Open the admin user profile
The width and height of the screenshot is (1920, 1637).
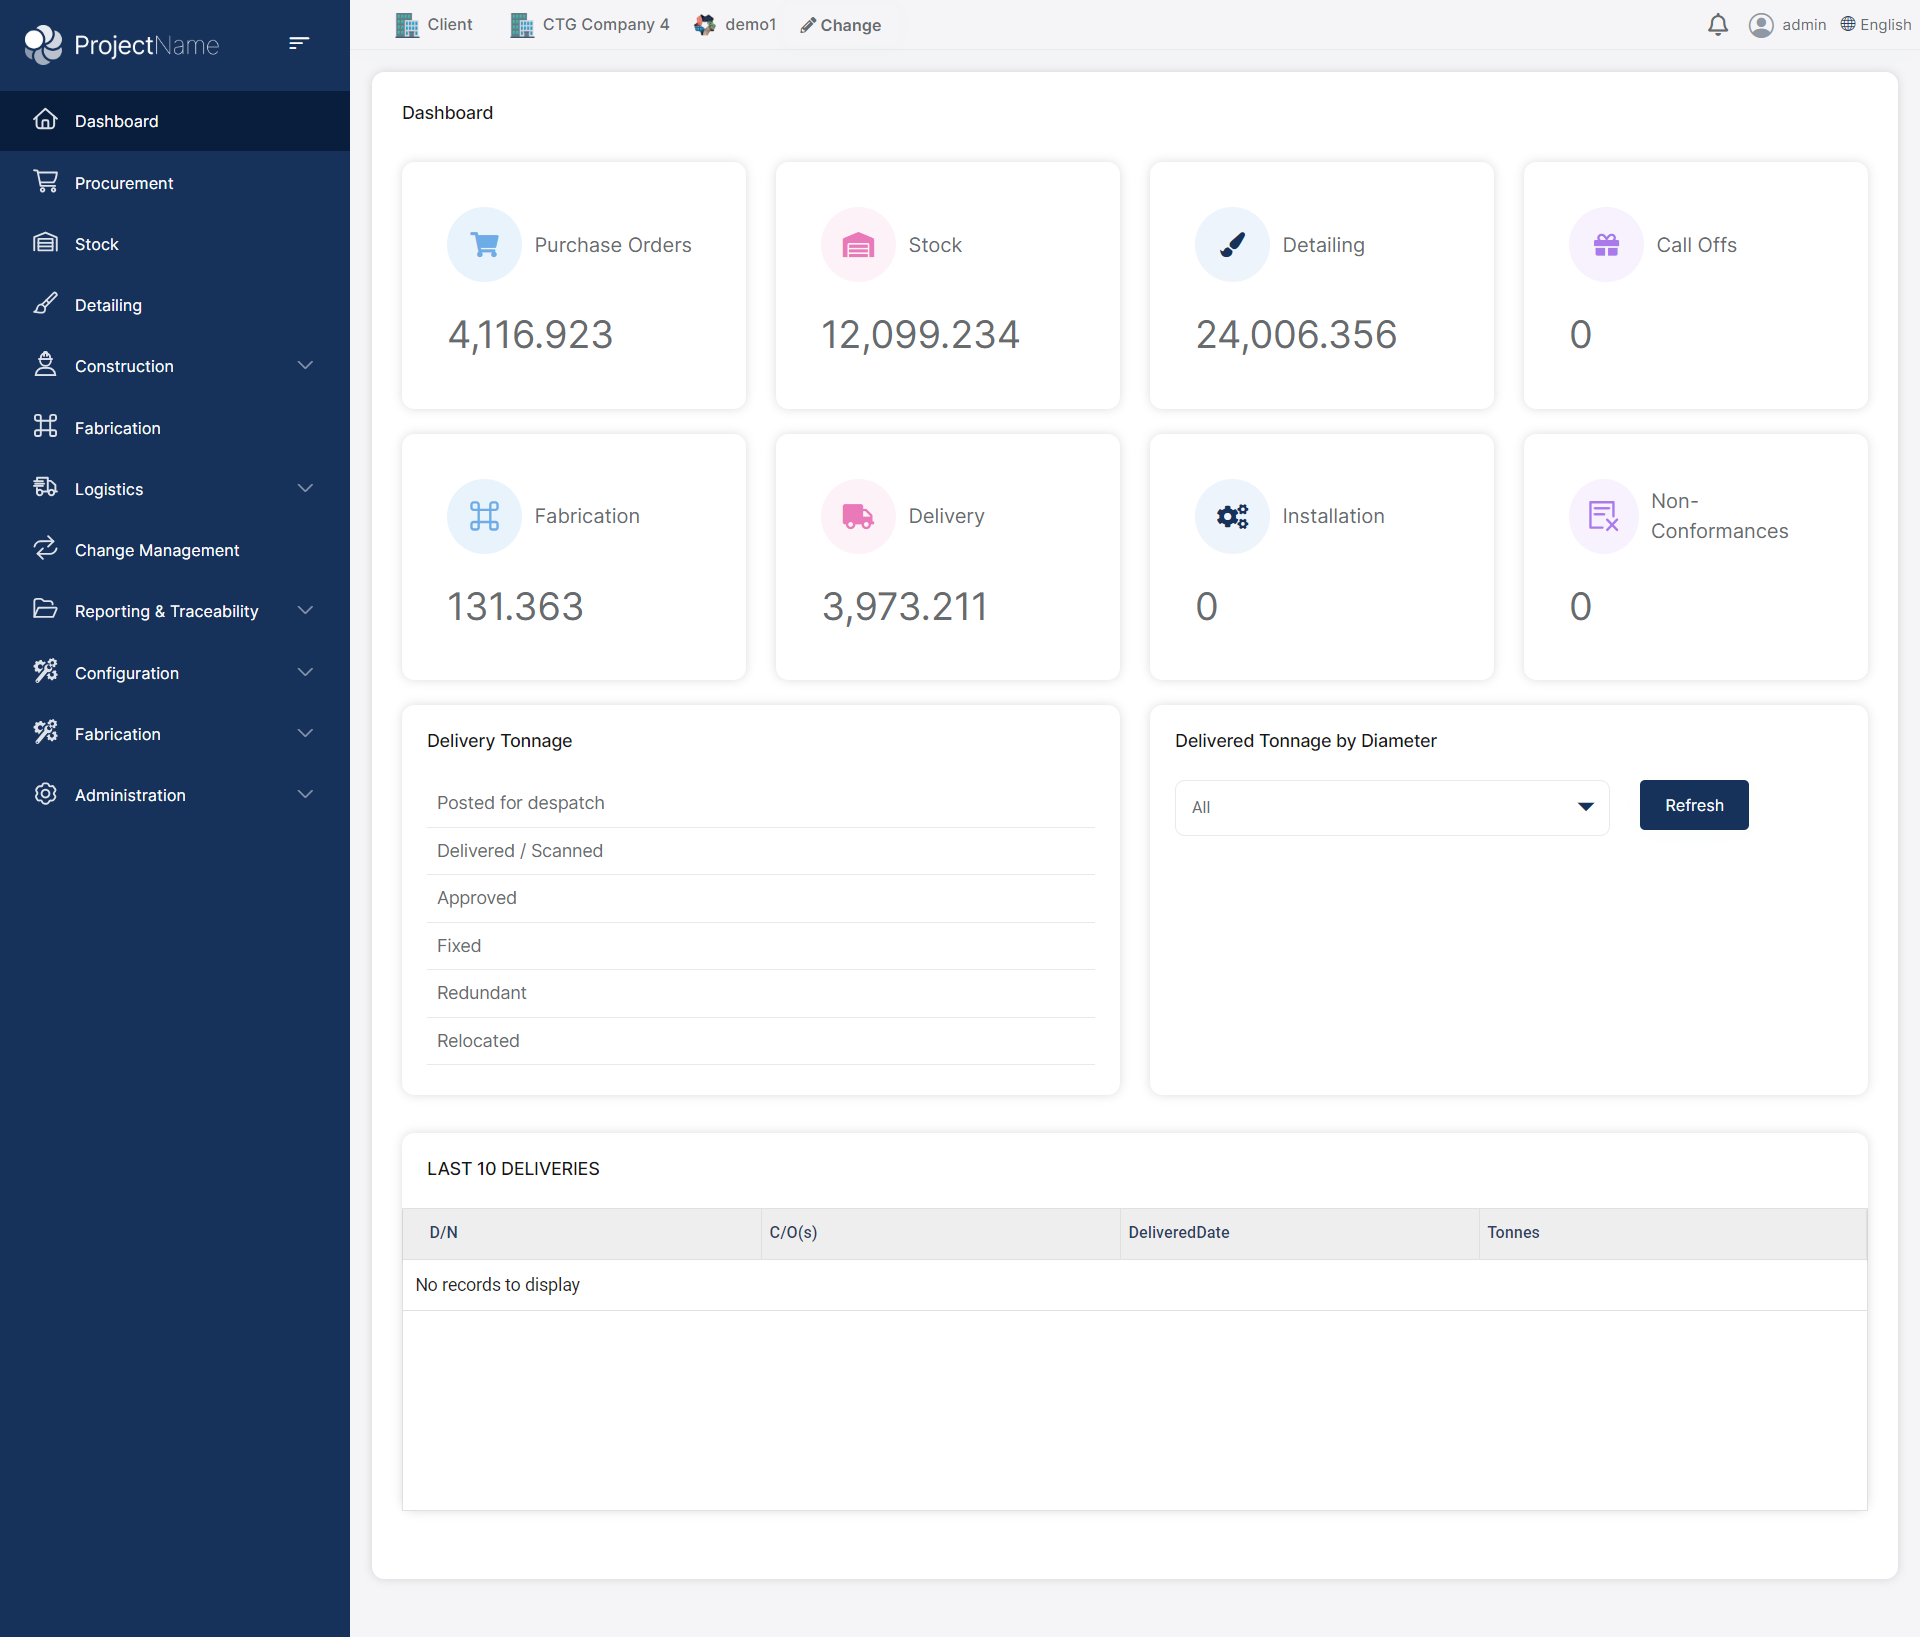1787,25
